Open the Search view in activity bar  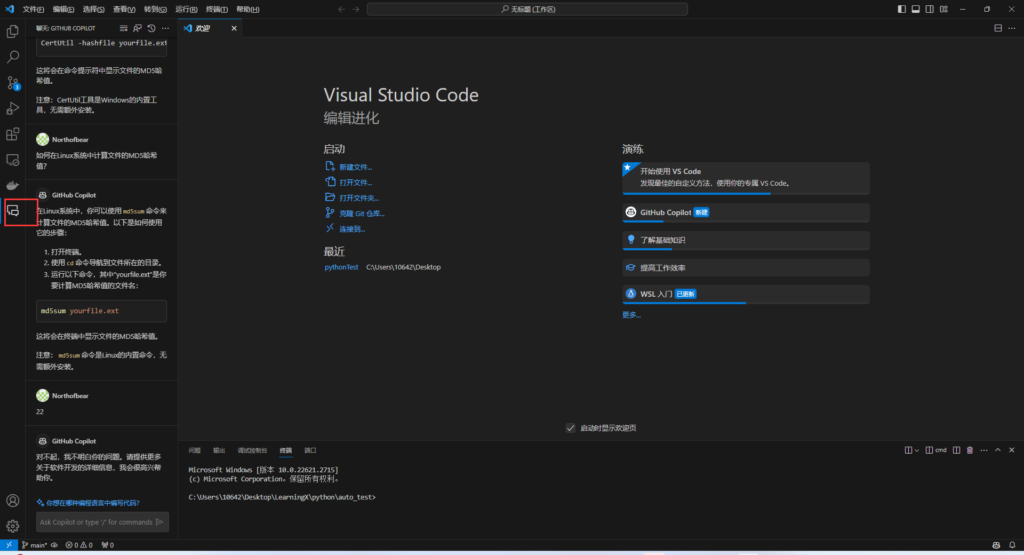tap(13, 57)
